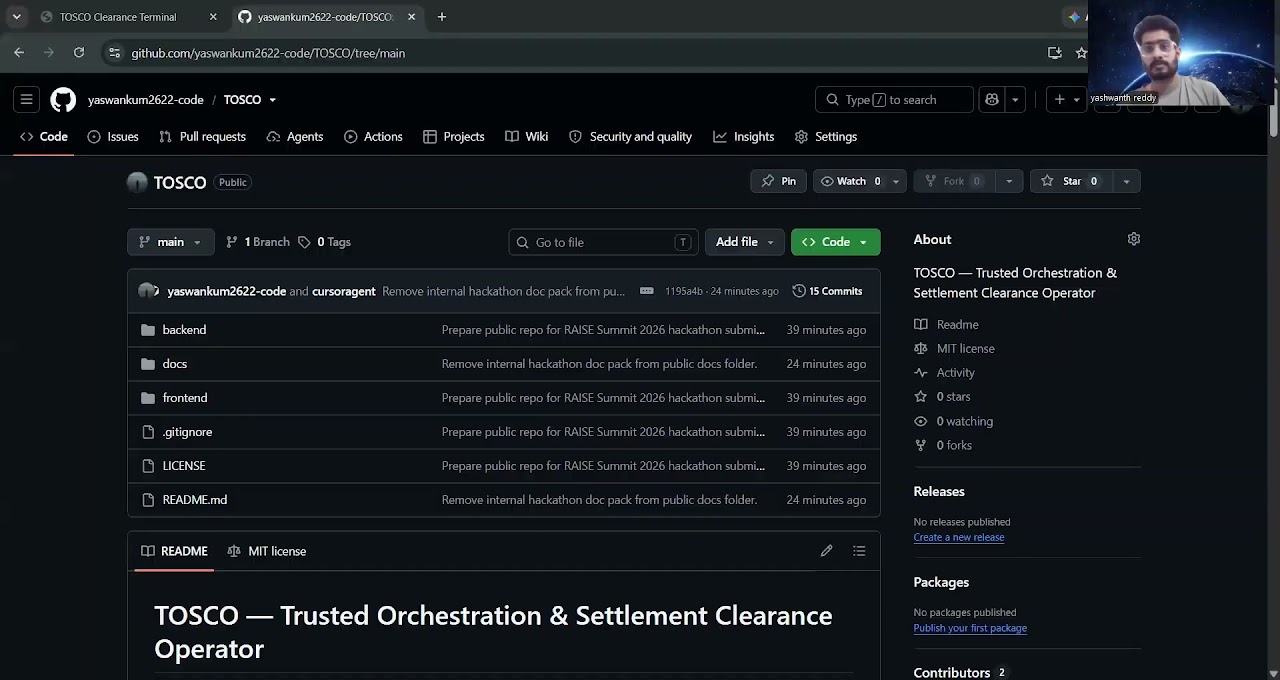Viewport: 1280px width, 680px height.
Task: Open Copilot icon next to search
Action: (x=992, y=99)
